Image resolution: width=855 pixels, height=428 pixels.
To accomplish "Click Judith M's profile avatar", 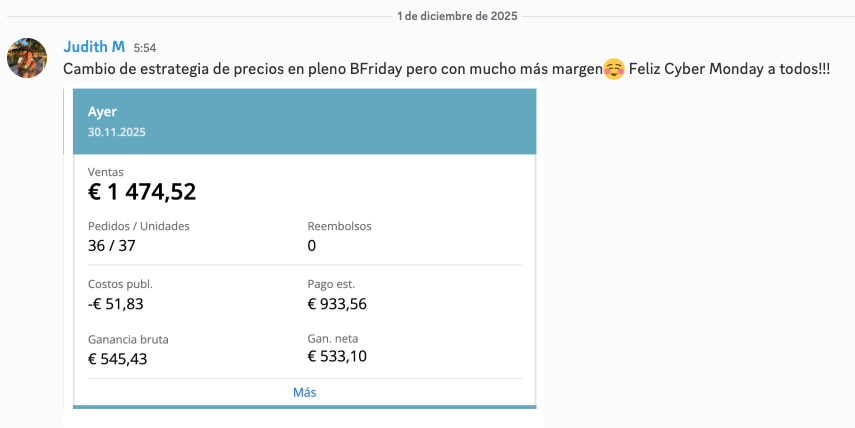I will tap(27, 58).
